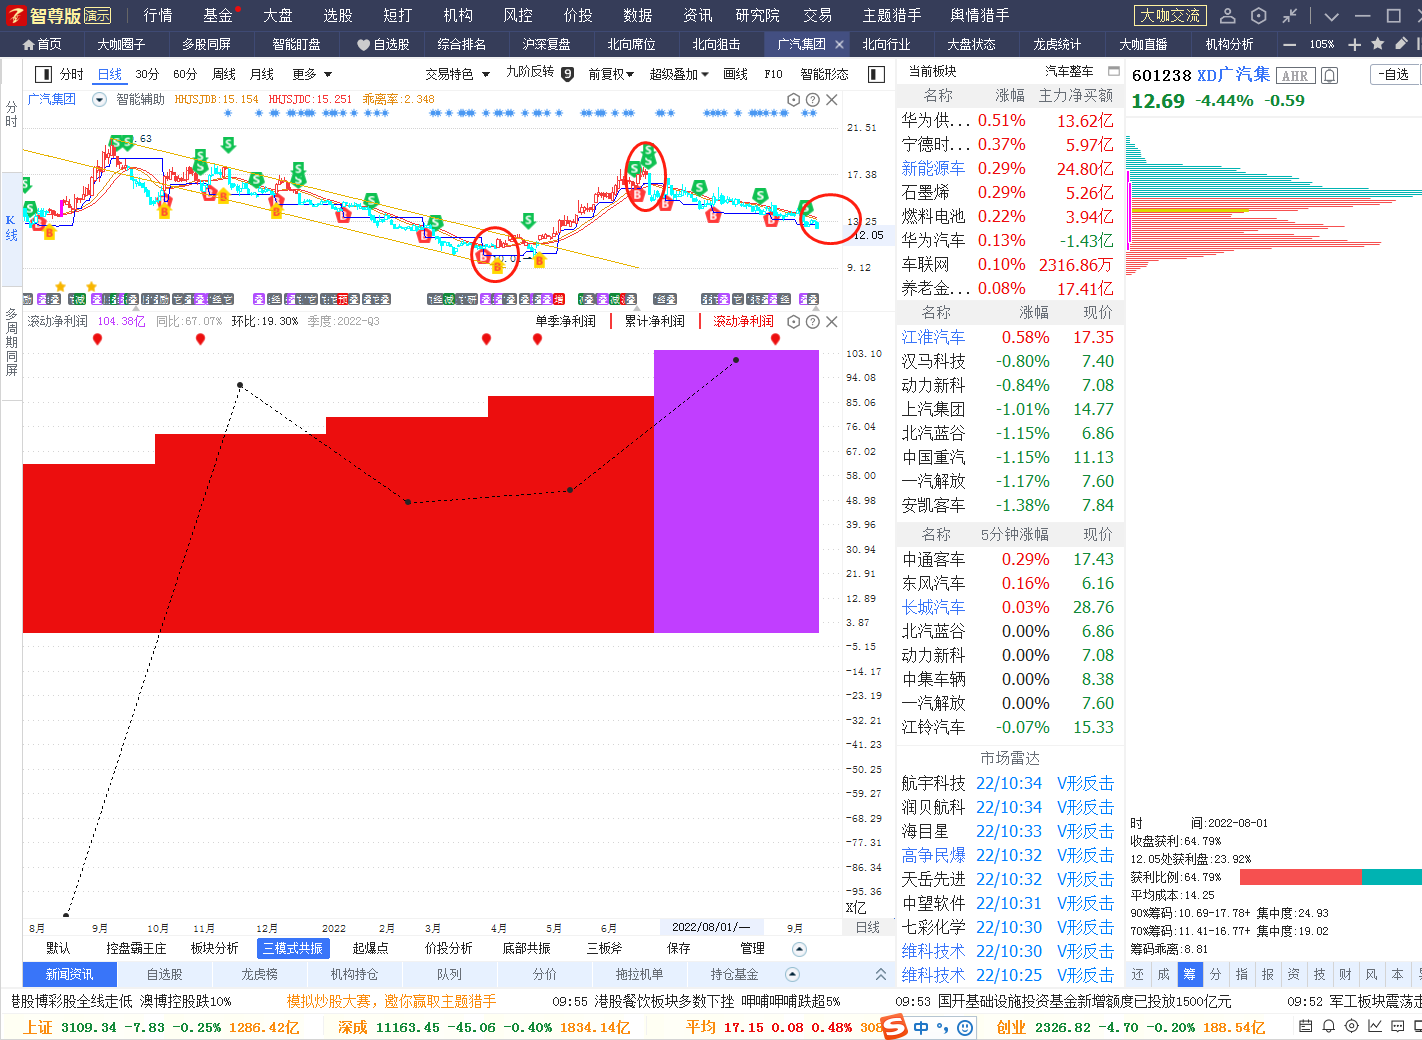Screen dimensions: 1422x1040
Task: Zoom out using the minus icon beside 105%
Action: (1289, 44)
